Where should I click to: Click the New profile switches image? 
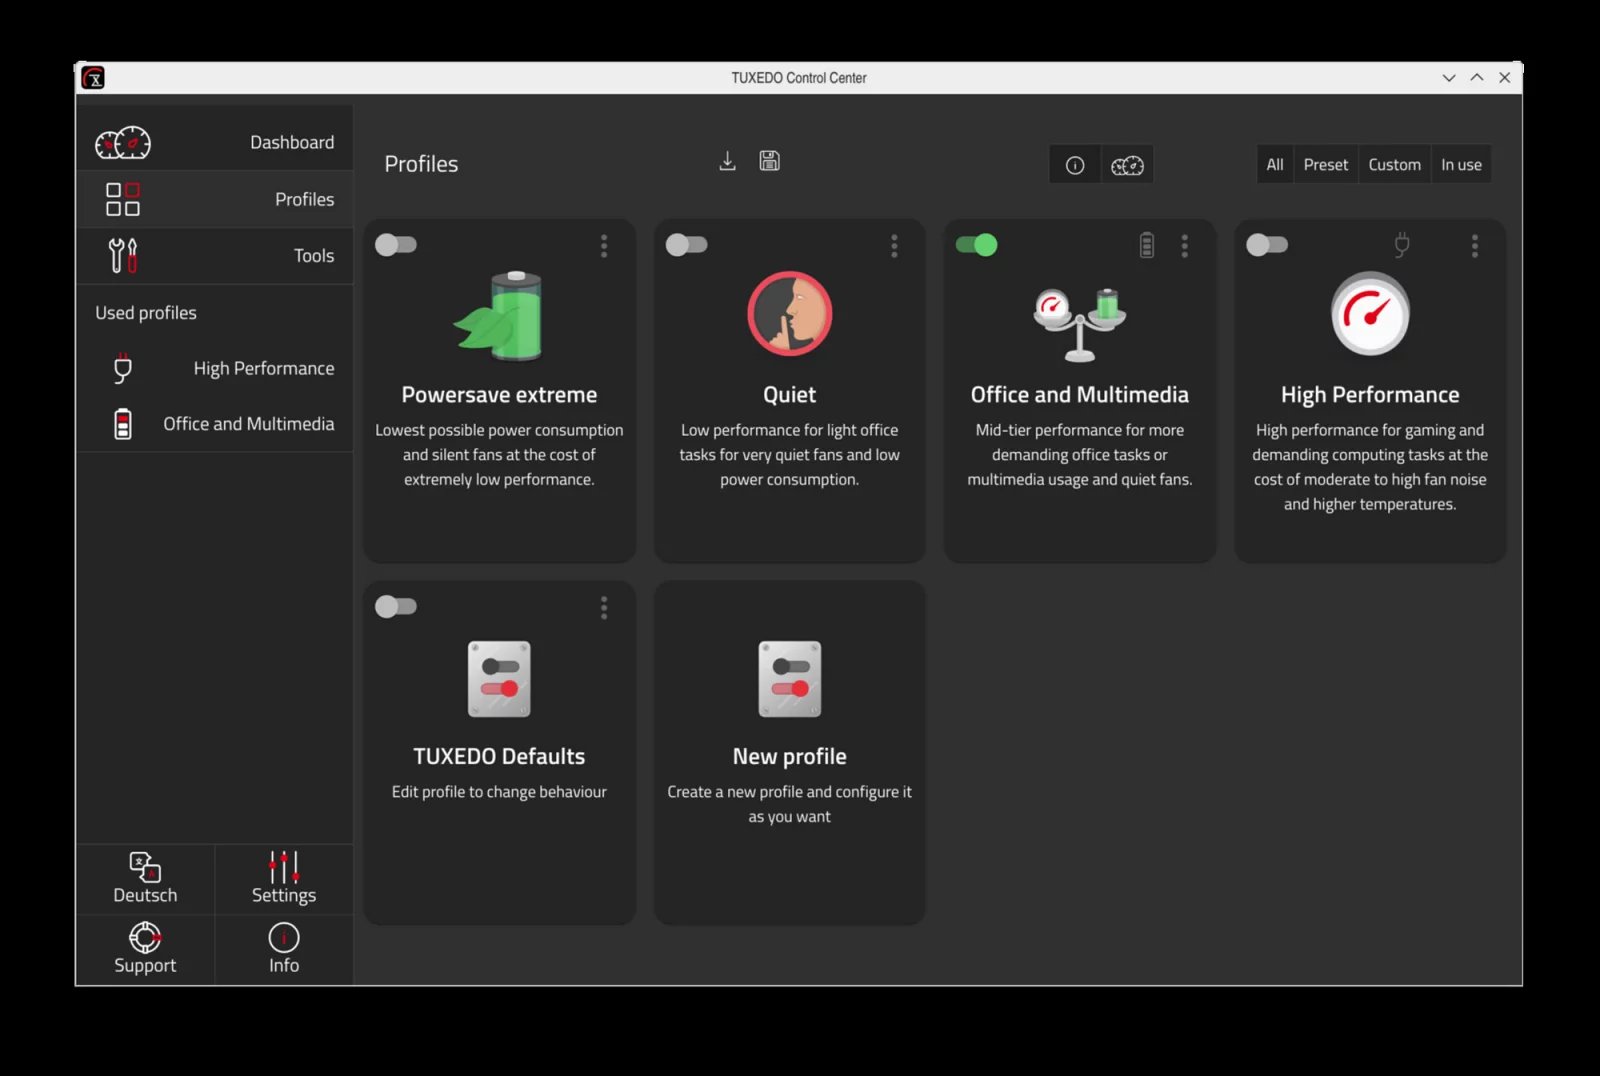pyautogui.click(x=790, y=679)
